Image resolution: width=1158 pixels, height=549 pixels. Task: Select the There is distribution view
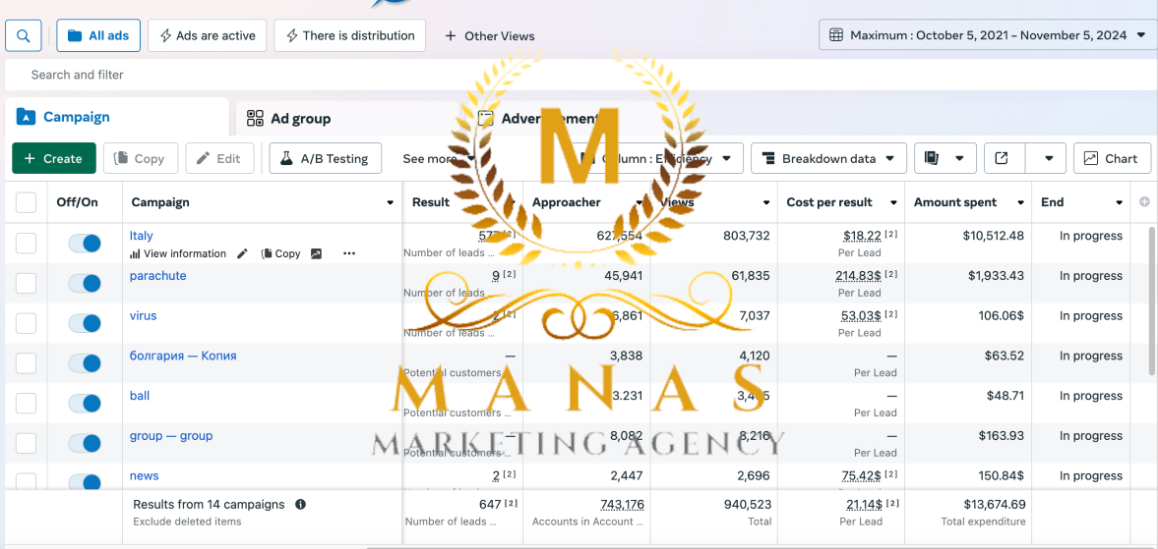(350, 35)
